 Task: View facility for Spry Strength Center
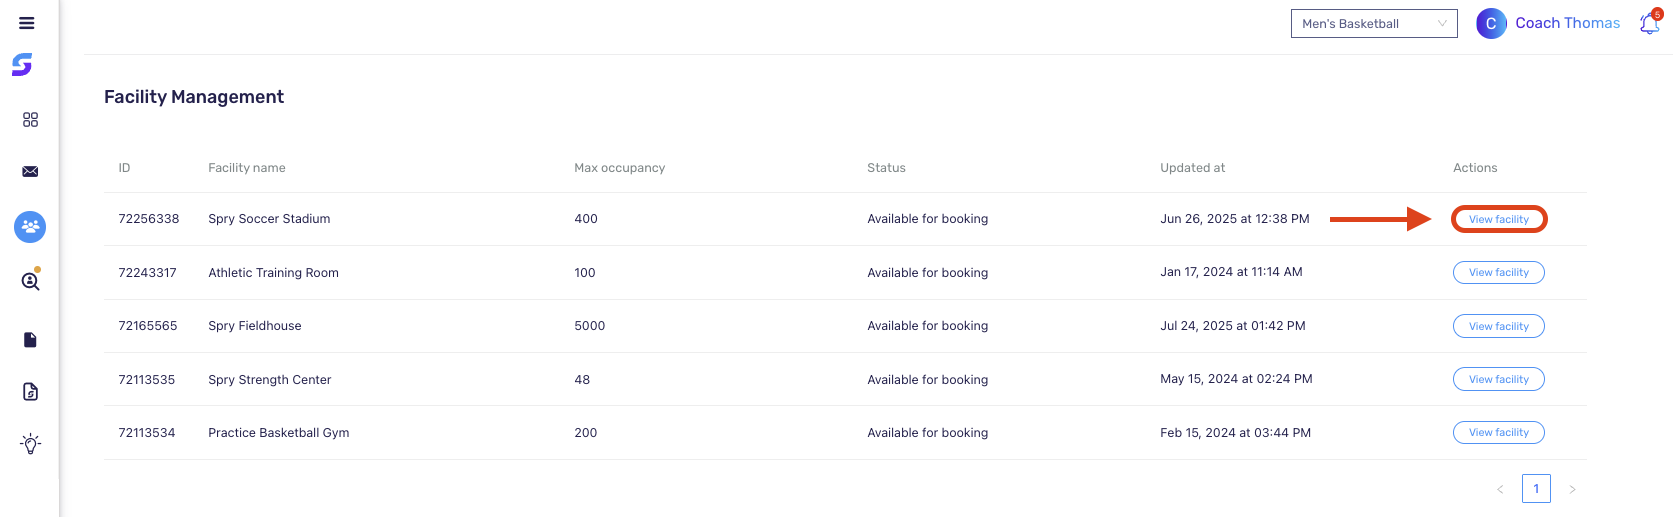[x=1499, y=379]
